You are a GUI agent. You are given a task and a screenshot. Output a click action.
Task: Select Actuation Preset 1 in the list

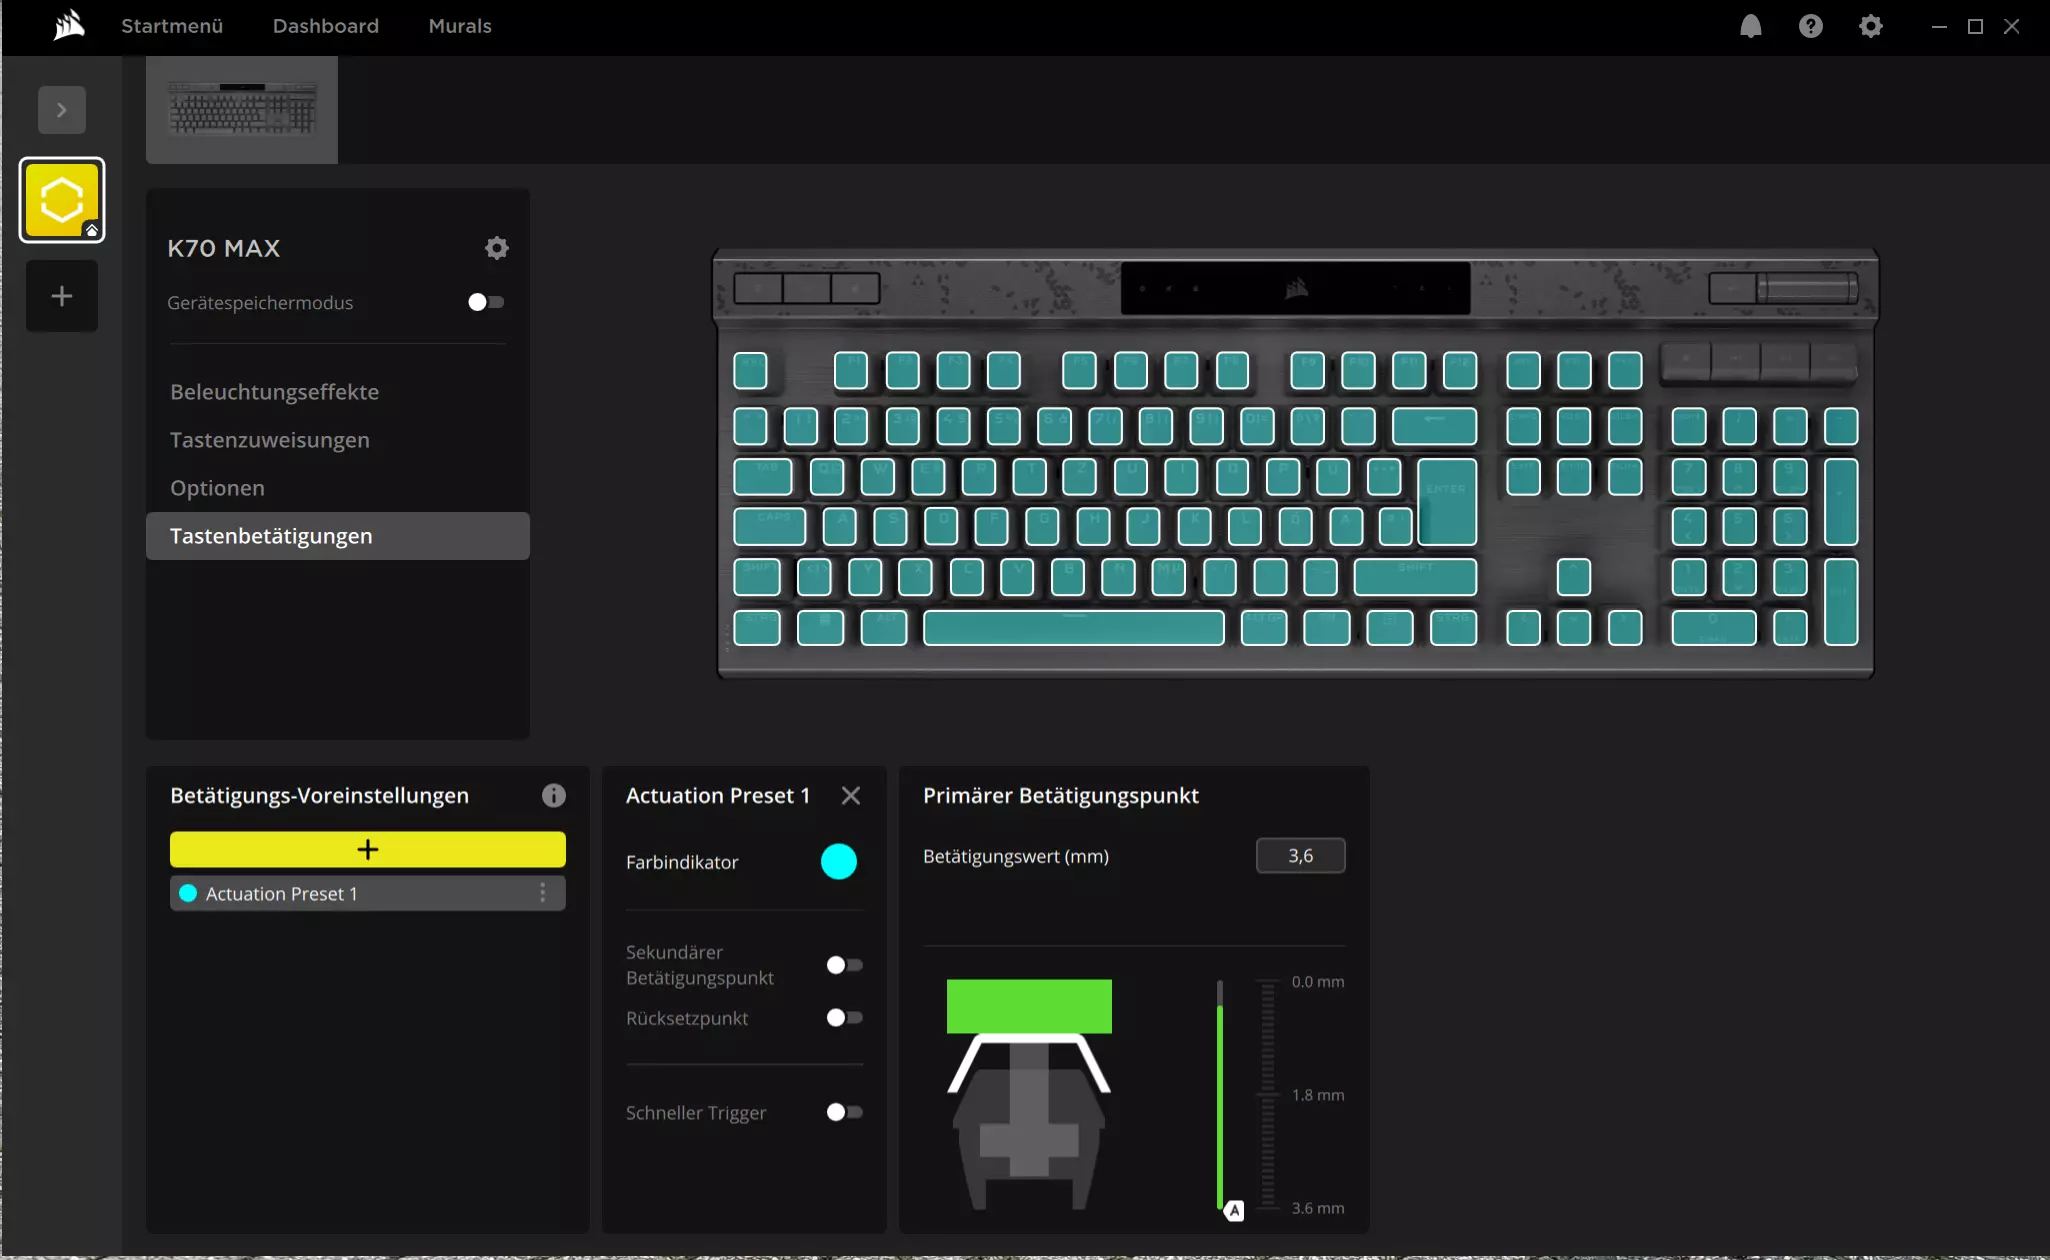(368, 893)
